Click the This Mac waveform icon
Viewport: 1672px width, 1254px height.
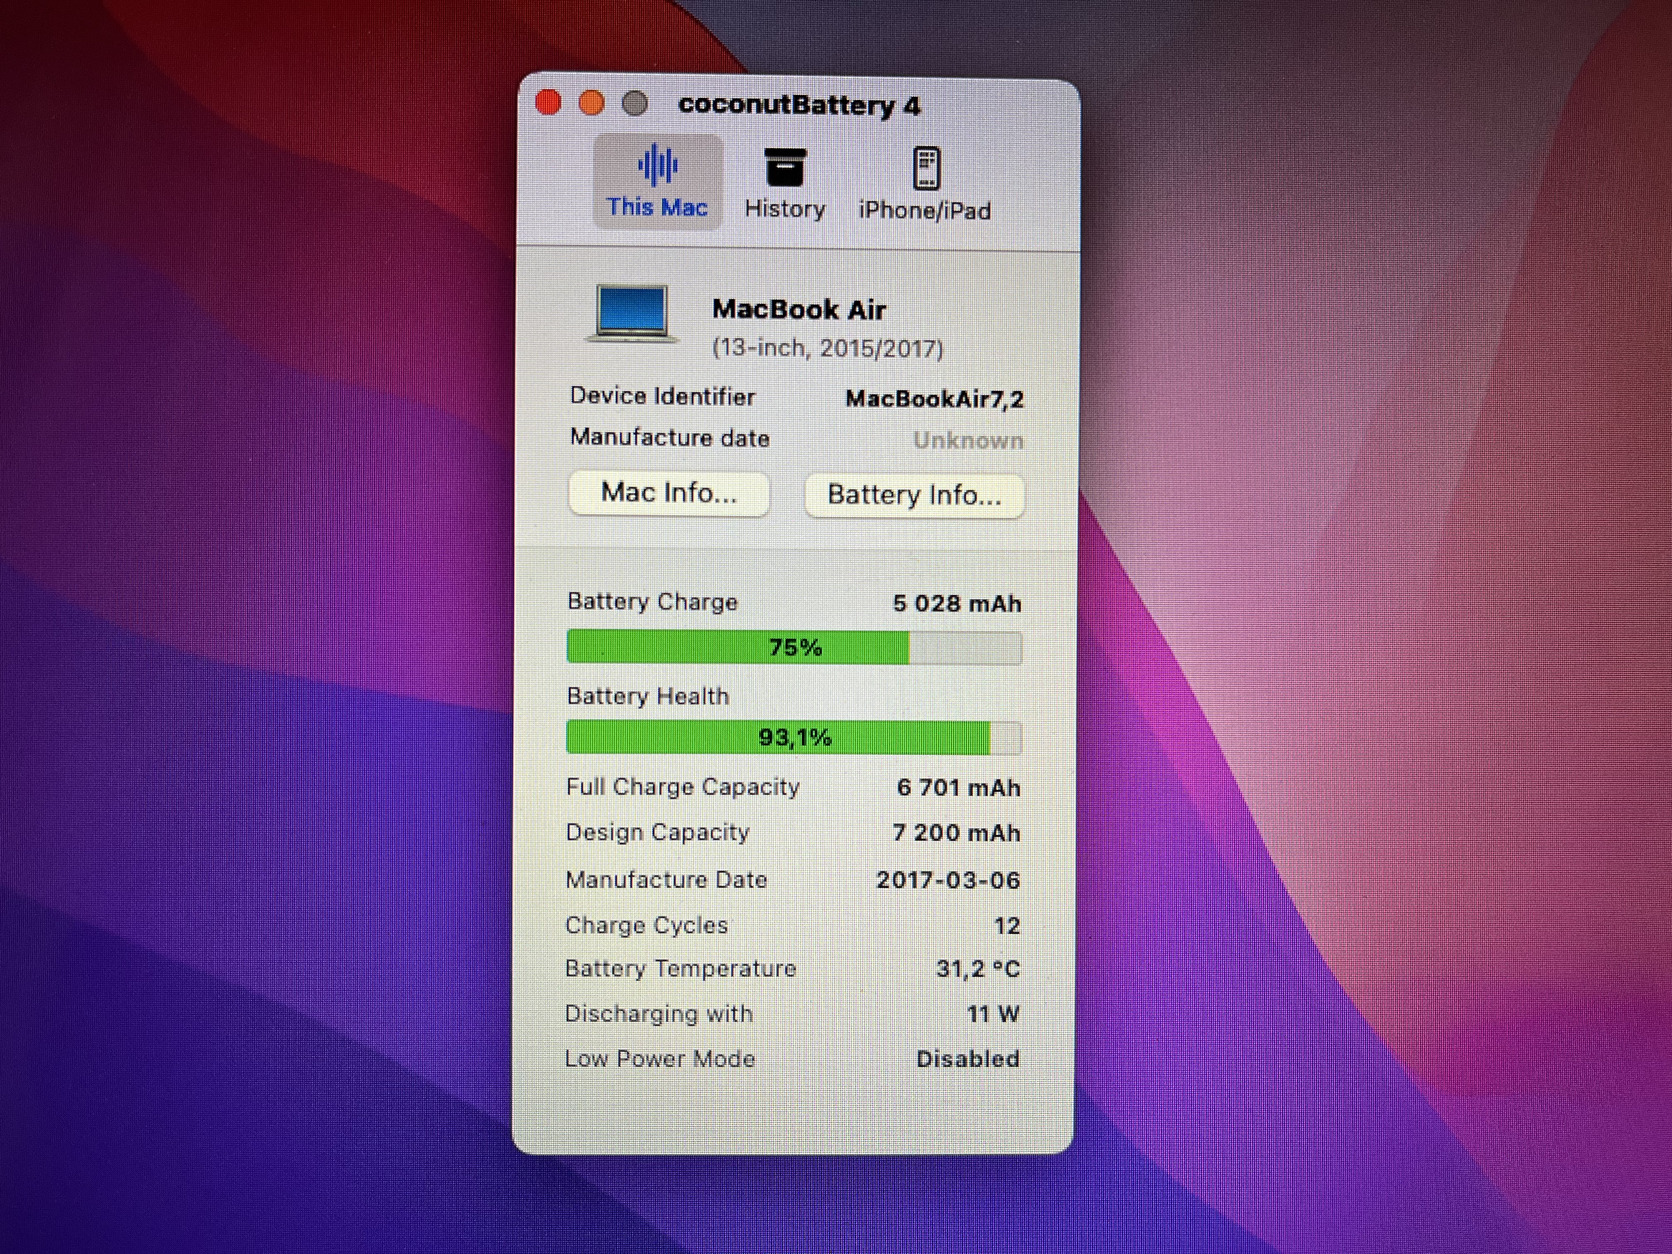[x=658, y=165]
